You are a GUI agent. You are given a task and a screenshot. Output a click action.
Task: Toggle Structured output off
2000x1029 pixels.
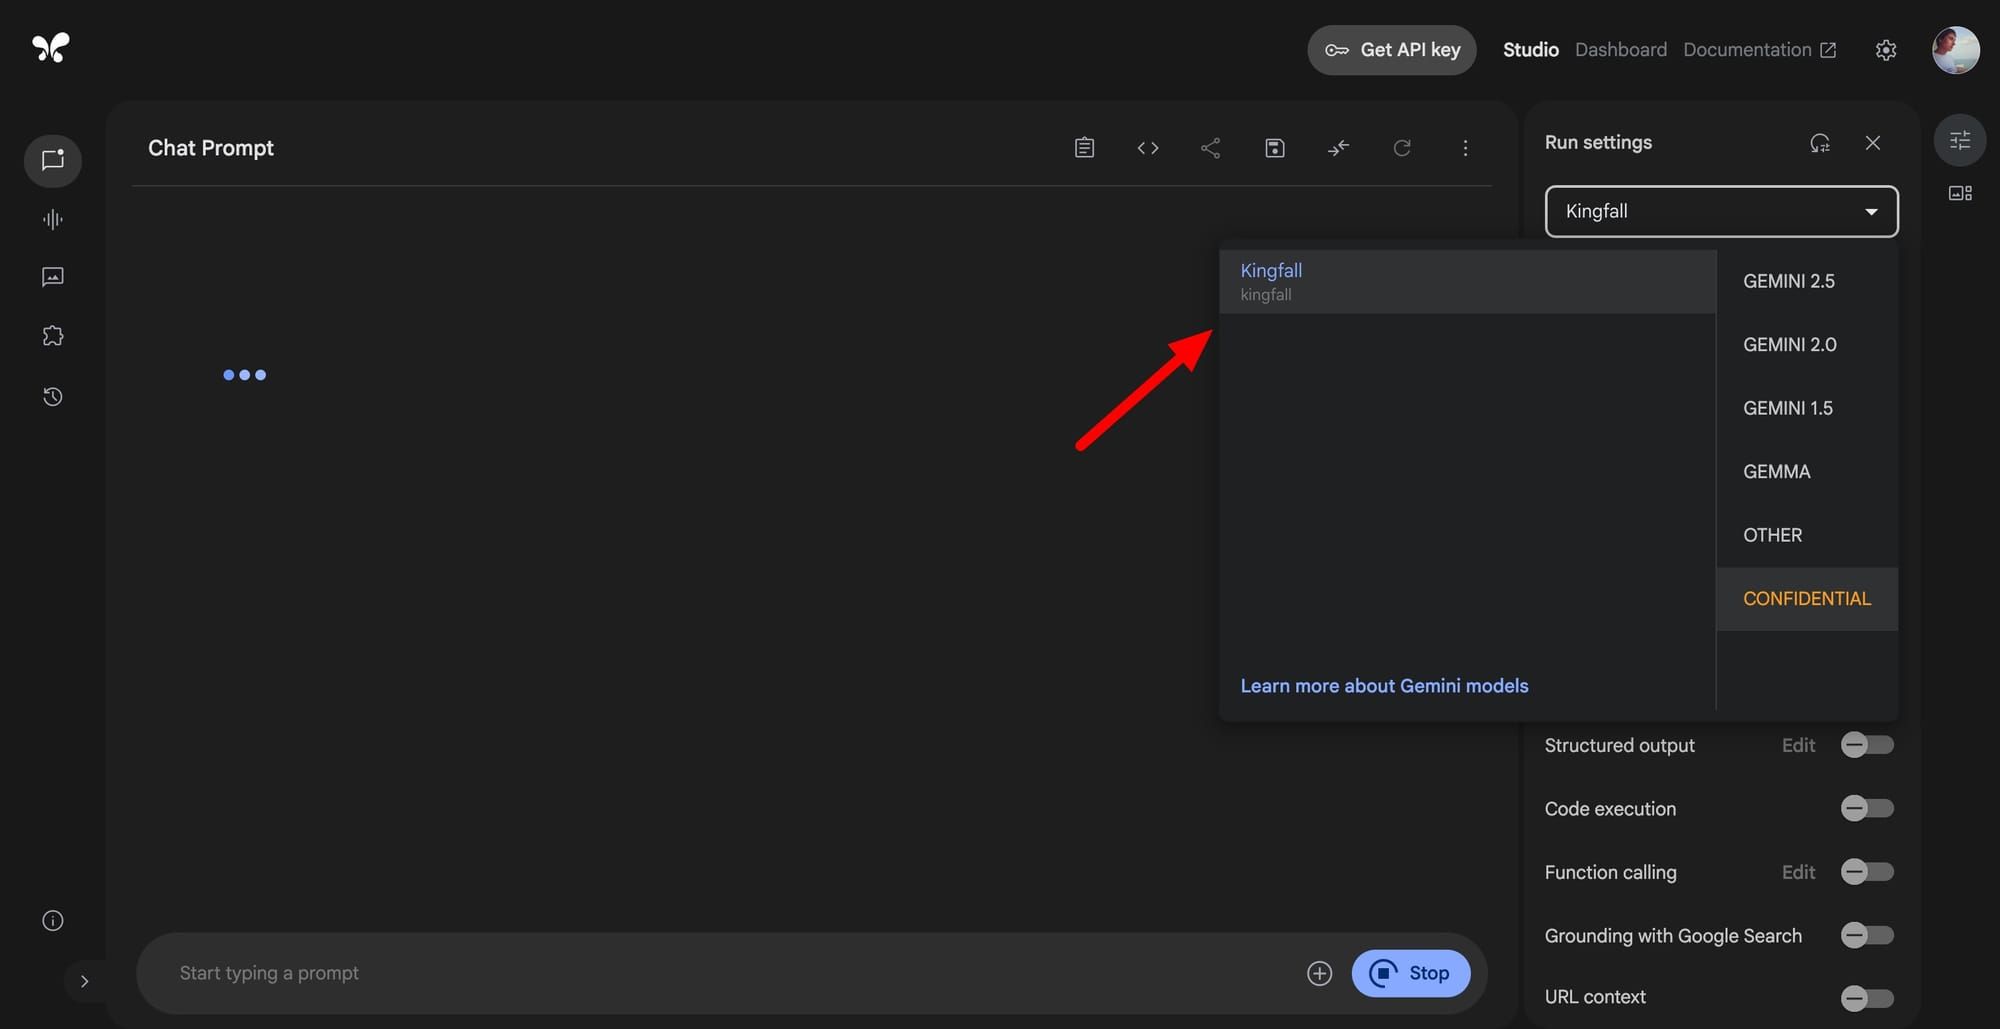click(1866, 745)
